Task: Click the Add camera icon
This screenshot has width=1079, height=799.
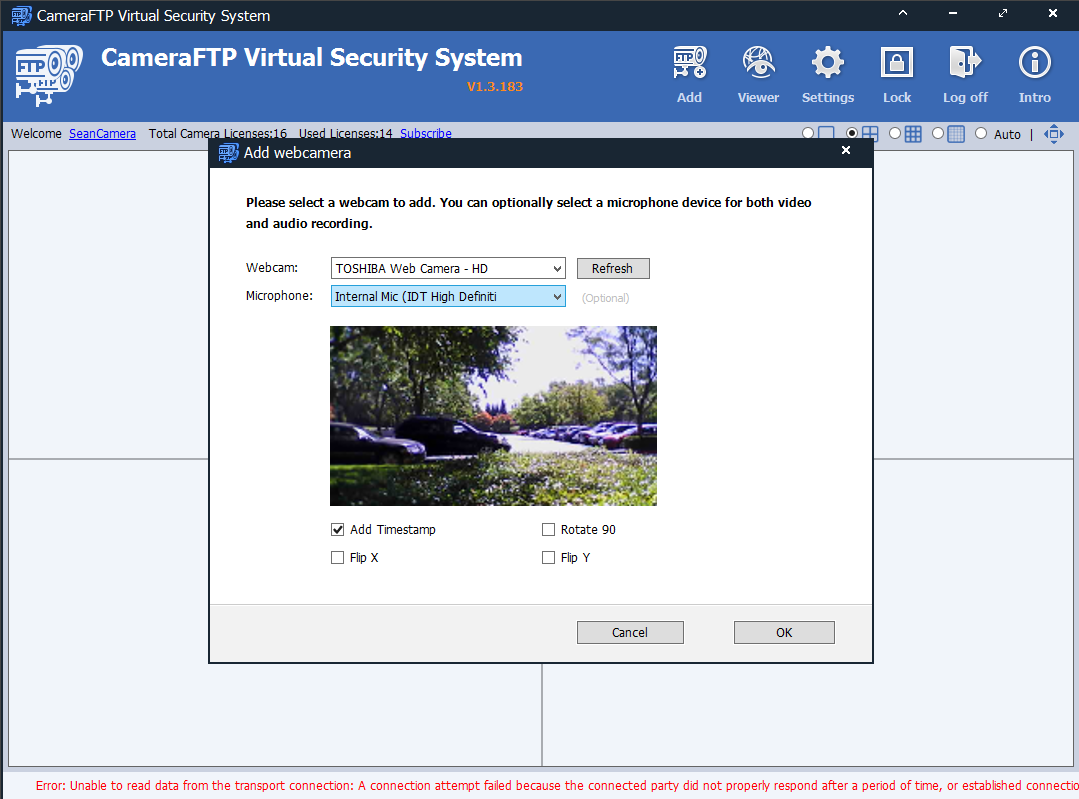Action: [x=689, y=64]
